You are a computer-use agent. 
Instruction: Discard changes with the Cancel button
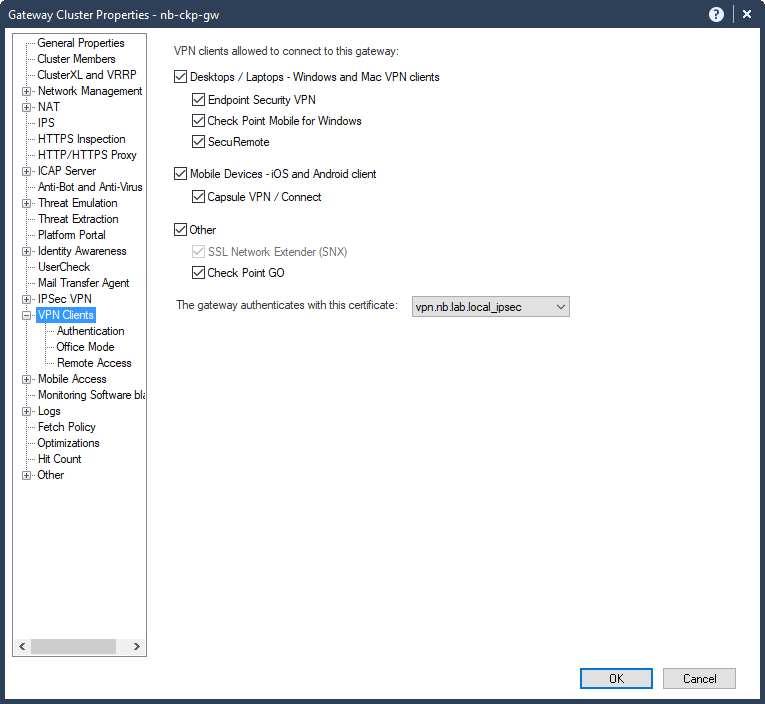pyautogui.click(x=699, y=679)
